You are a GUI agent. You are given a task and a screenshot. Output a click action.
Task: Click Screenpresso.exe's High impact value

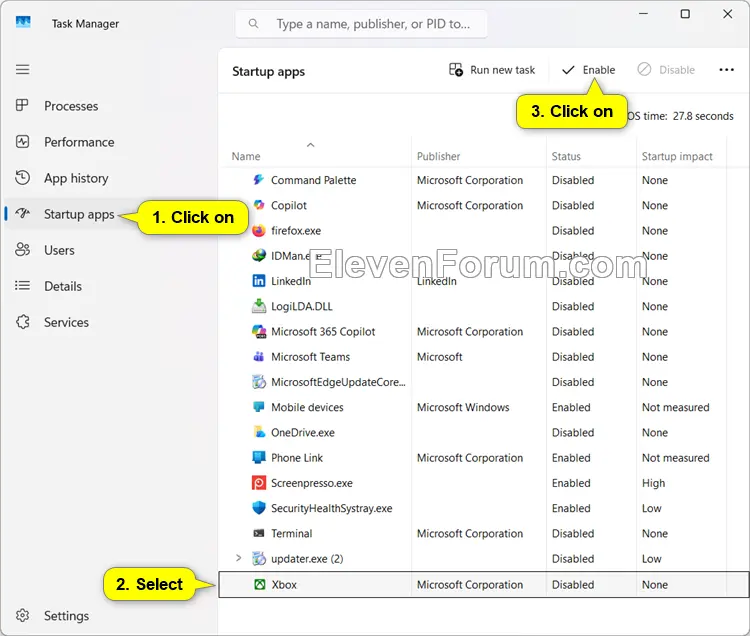point(653,483)
